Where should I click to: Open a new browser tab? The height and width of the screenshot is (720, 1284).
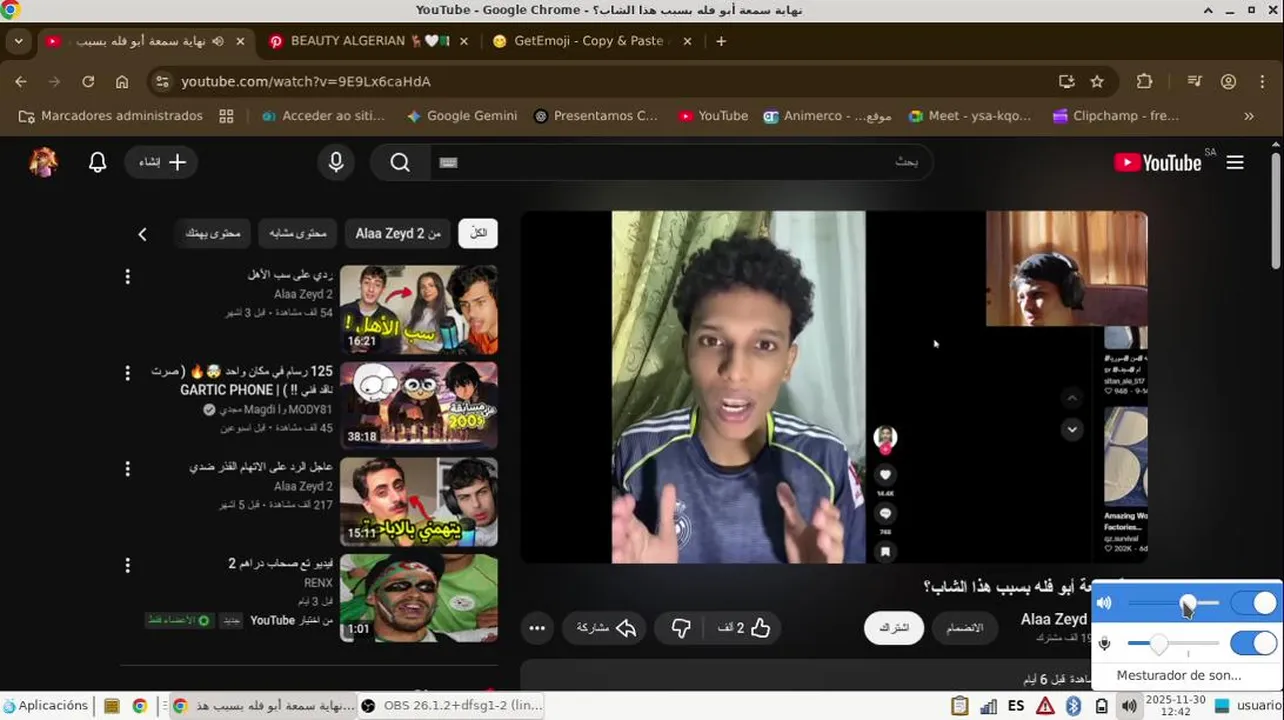click(x=721, y=41)
